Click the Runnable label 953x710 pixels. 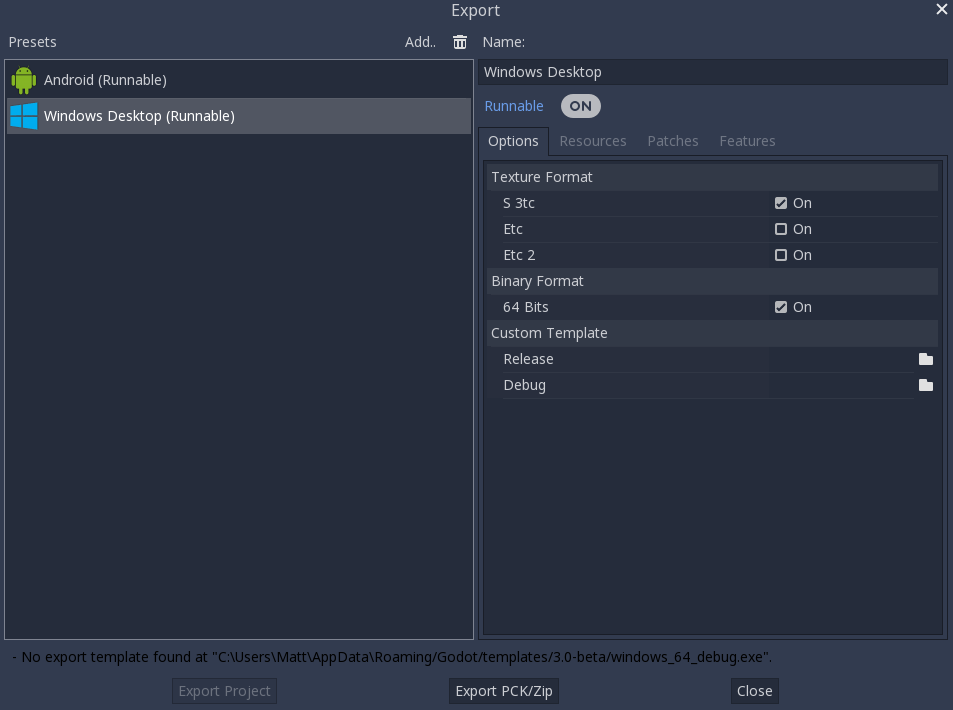pyautogui.click(x=514, y=106)
